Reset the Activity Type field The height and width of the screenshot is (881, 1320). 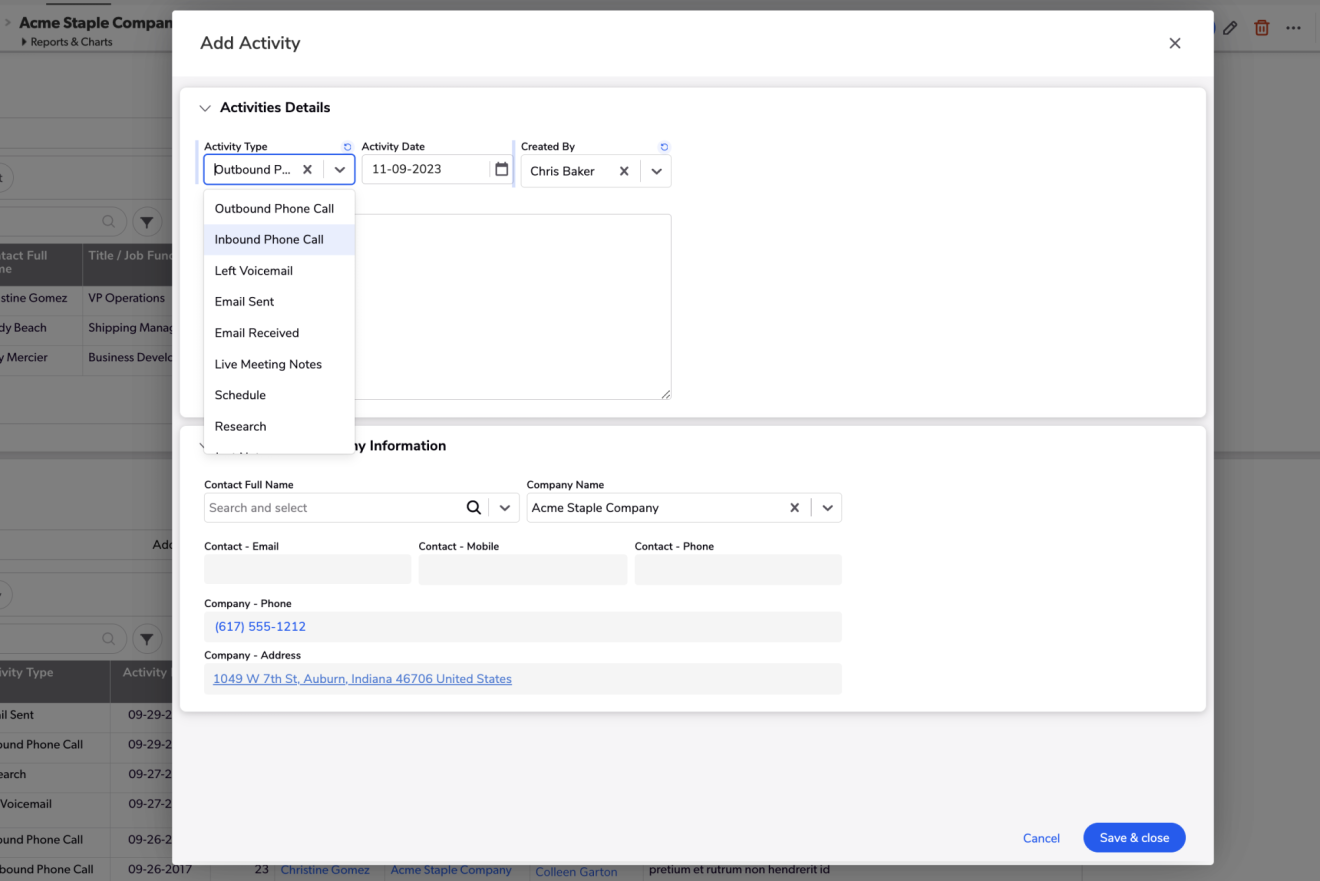(347, 147)
